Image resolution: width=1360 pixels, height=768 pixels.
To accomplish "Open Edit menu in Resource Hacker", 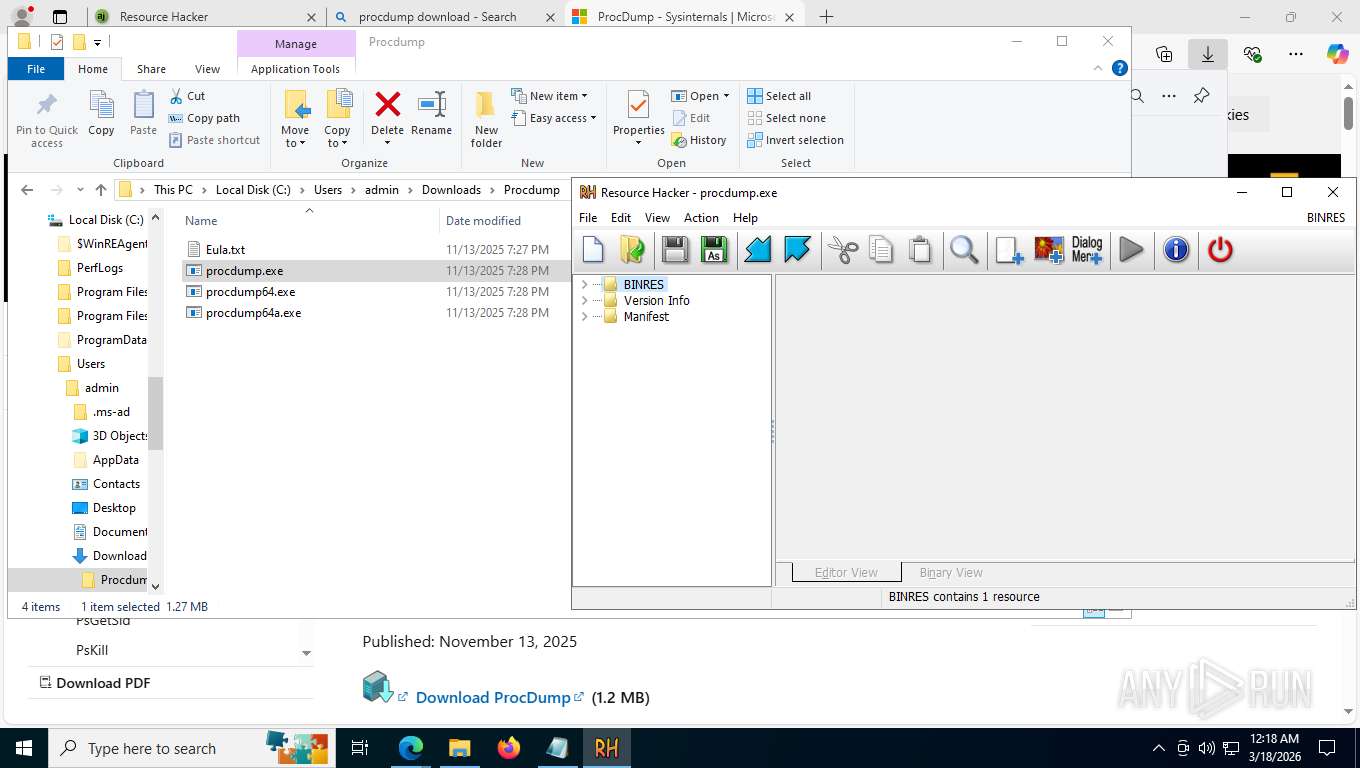I will [x=621, y=218].
